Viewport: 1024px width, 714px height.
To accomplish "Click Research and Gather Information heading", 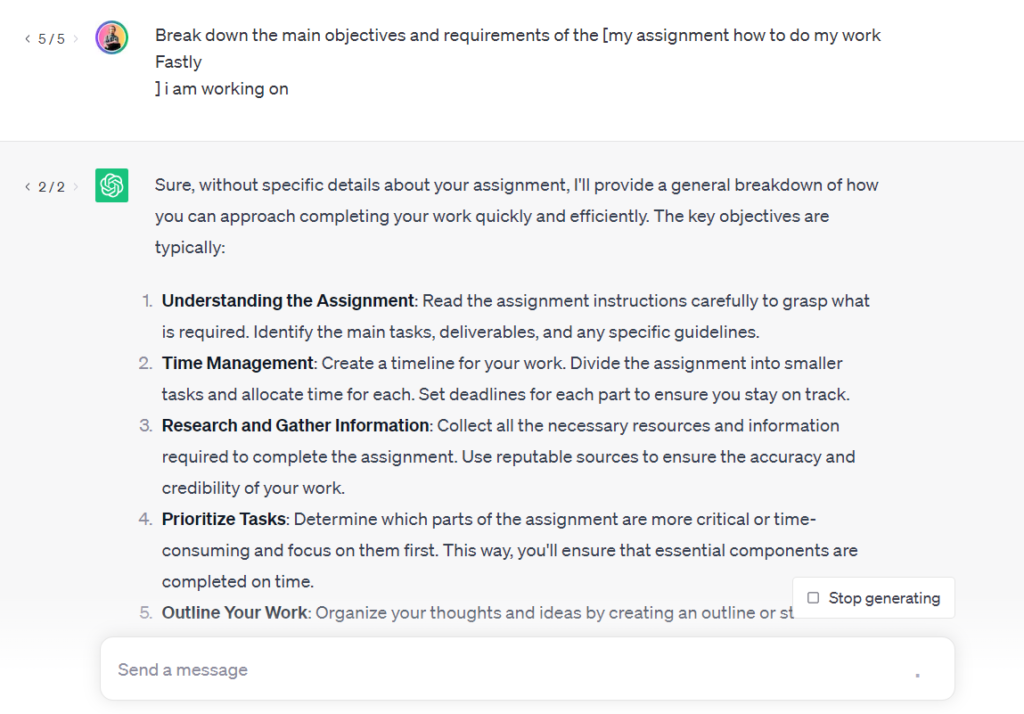I will pos(295,426).
